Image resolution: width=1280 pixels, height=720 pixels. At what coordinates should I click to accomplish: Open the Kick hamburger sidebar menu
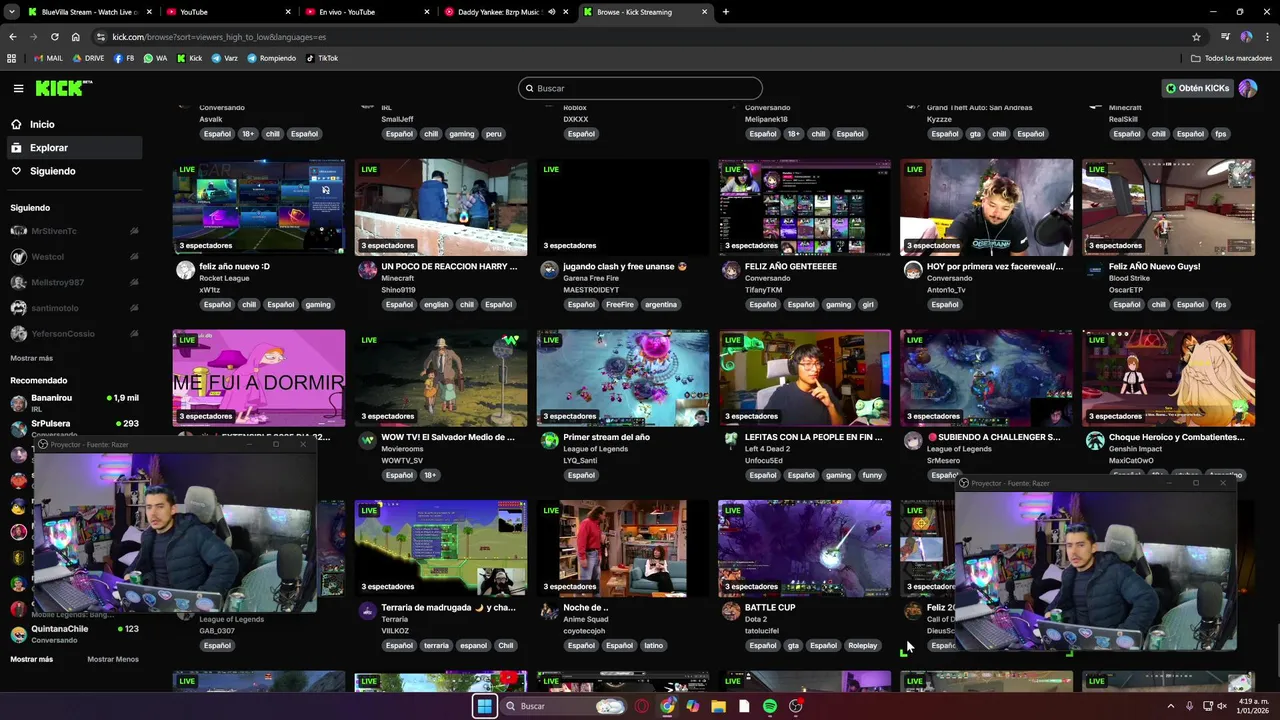18,88
